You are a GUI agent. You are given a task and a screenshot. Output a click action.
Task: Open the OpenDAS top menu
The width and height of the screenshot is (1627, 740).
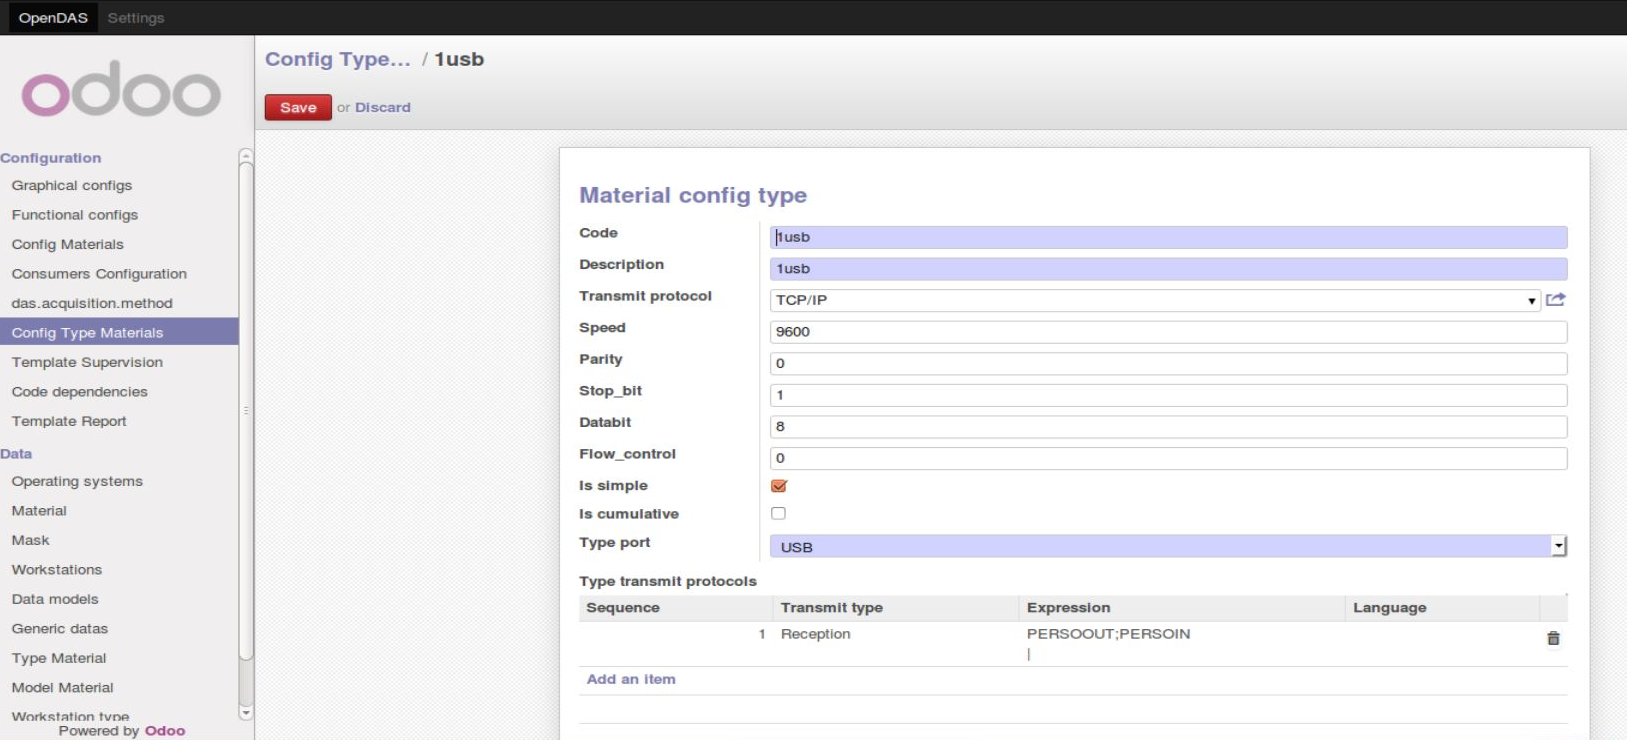[53, 17]
